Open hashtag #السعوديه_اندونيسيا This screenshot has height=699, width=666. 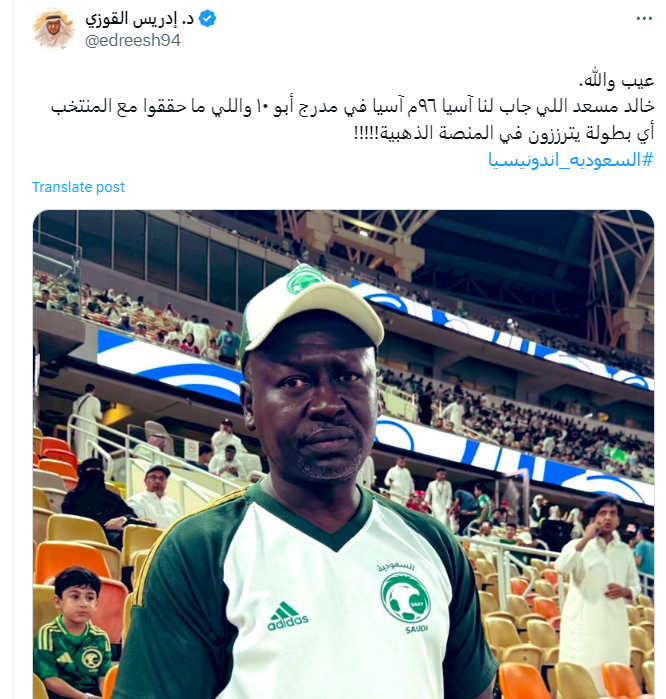click(571, 160)
